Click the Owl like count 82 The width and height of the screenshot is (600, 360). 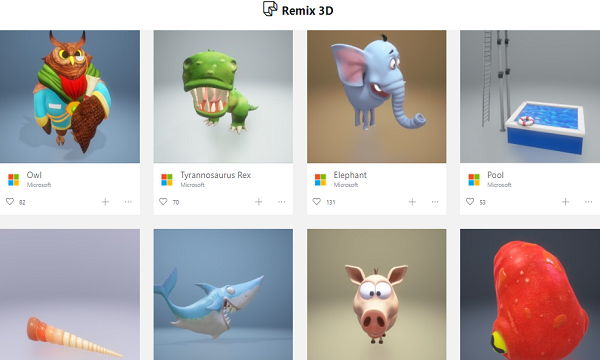[22, 202]
